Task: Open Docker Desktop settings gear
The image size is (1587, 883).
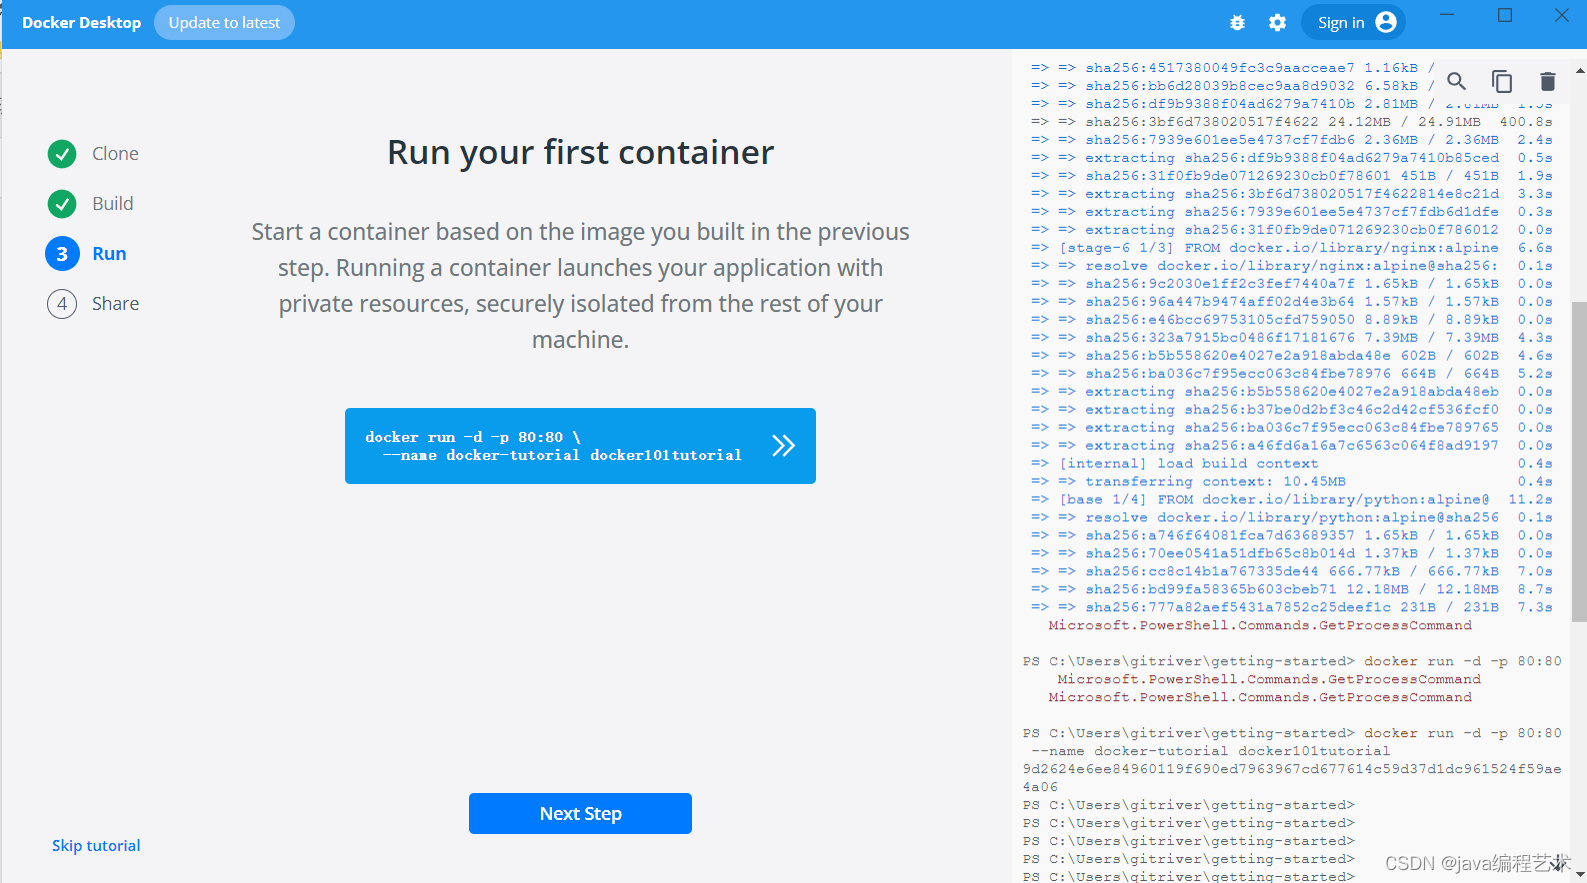Action: 1277,22
